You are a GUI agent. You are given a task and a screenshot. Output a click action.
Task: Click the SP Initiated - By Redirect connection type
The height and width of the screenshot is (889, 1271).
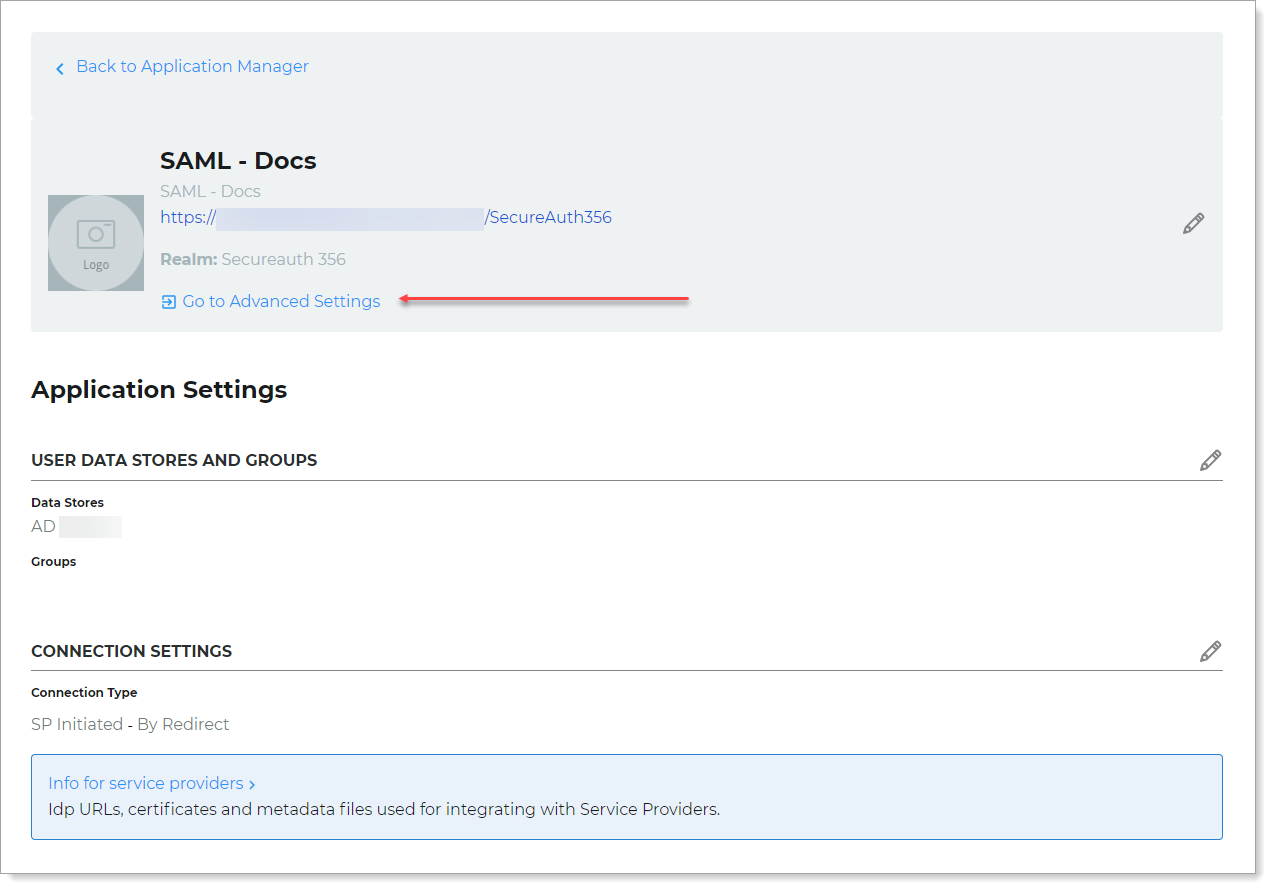tap(130, 724)
